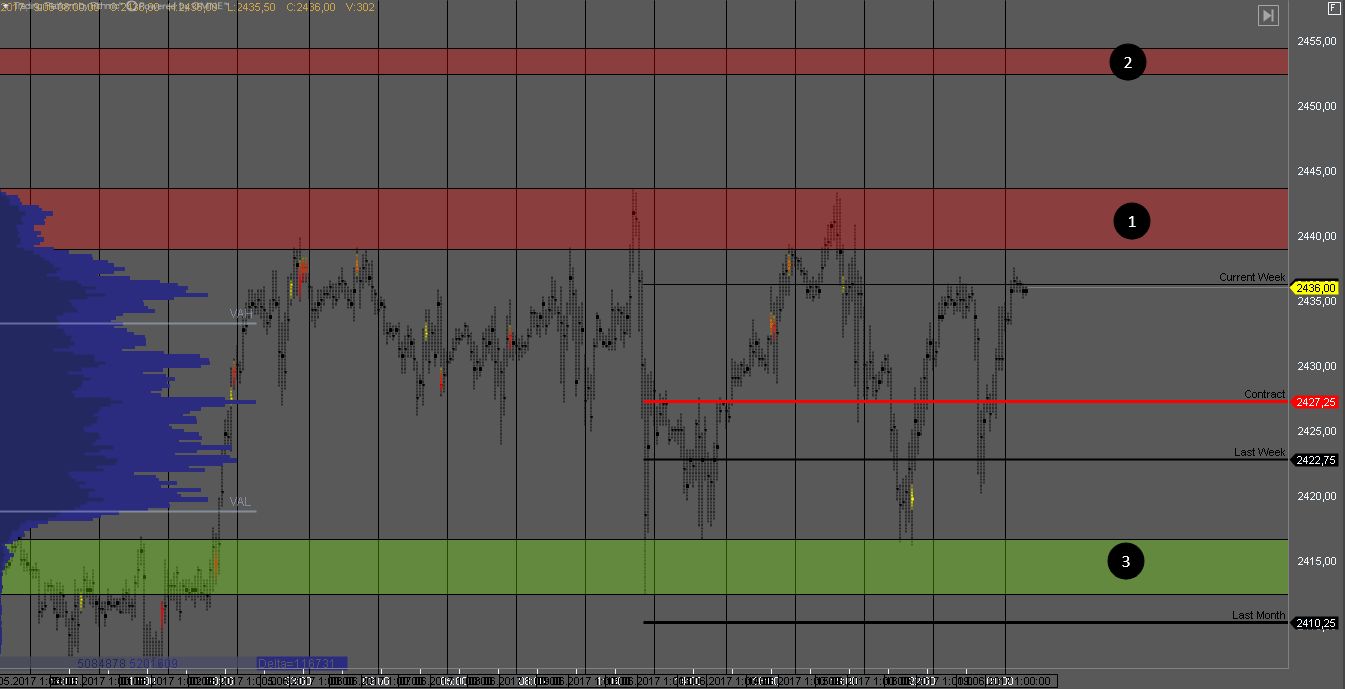Click the black circle marker numbered 3
Screen dimensions: 1345x689
[x=1126, y=562]
